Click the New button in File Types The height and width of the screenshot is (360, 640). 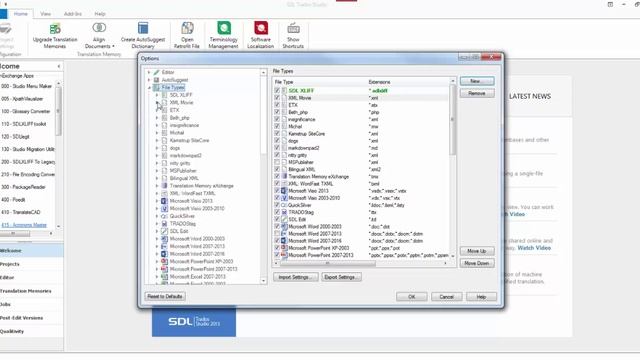[477, 81]
